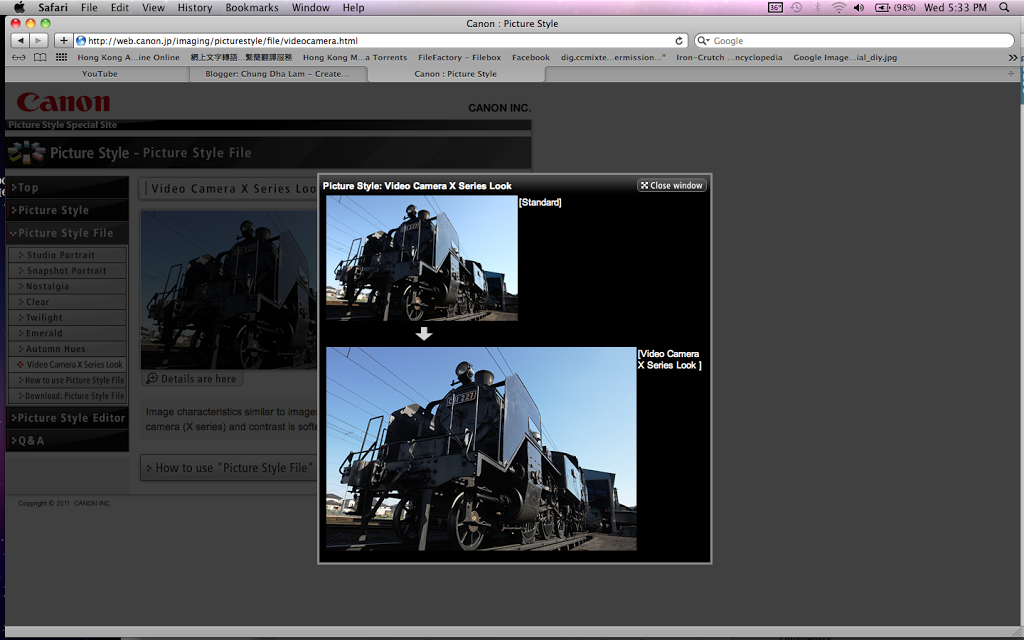This screenshot has width=1024, height=640.
Task: Click the Details are here button
Action: [192, 379]
